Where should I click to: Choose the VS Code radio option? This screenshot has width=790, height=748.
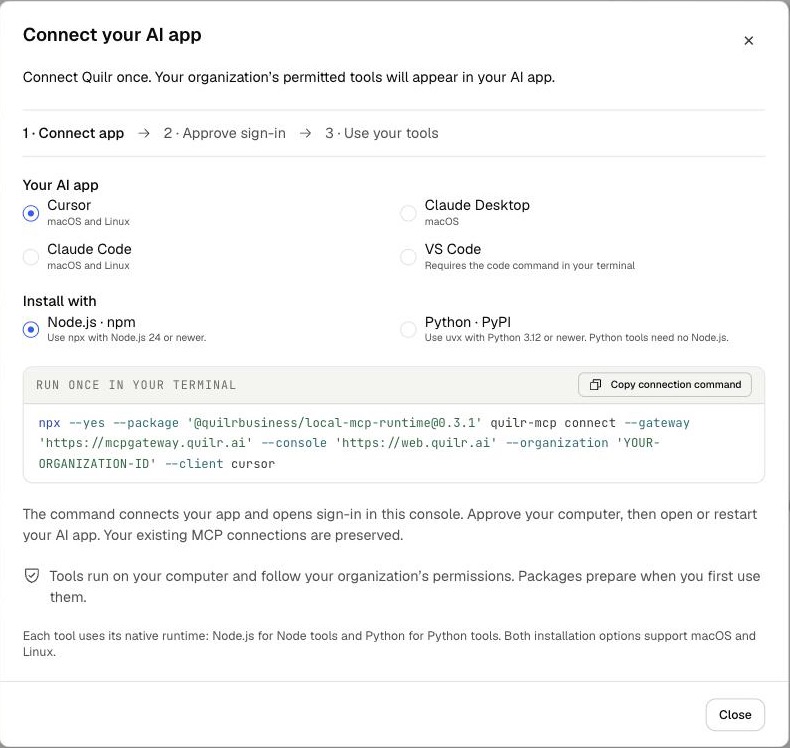[x=408, y=257]
